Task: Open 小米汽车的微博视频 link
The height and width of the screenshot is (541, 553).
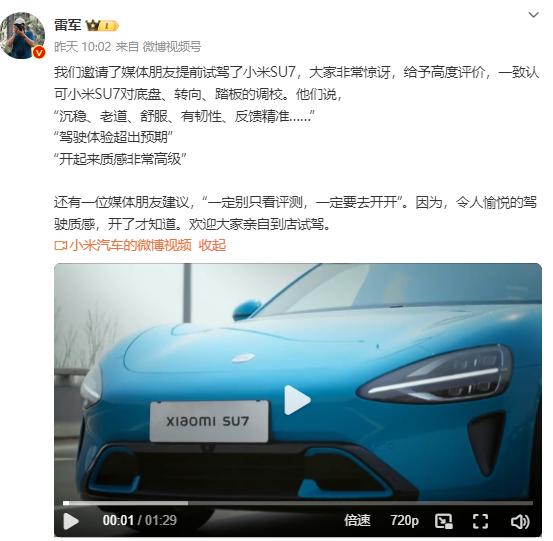Action: 131,245
